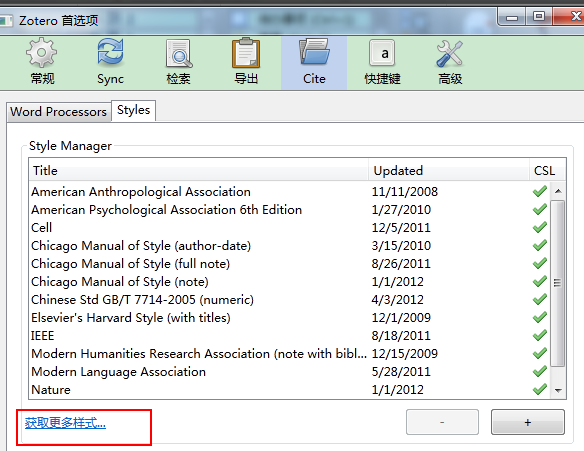The height and width of the screenshot is (451, 584).
Task: Click the 1/27/2010 updated date
Action: (x=401, y=210)
